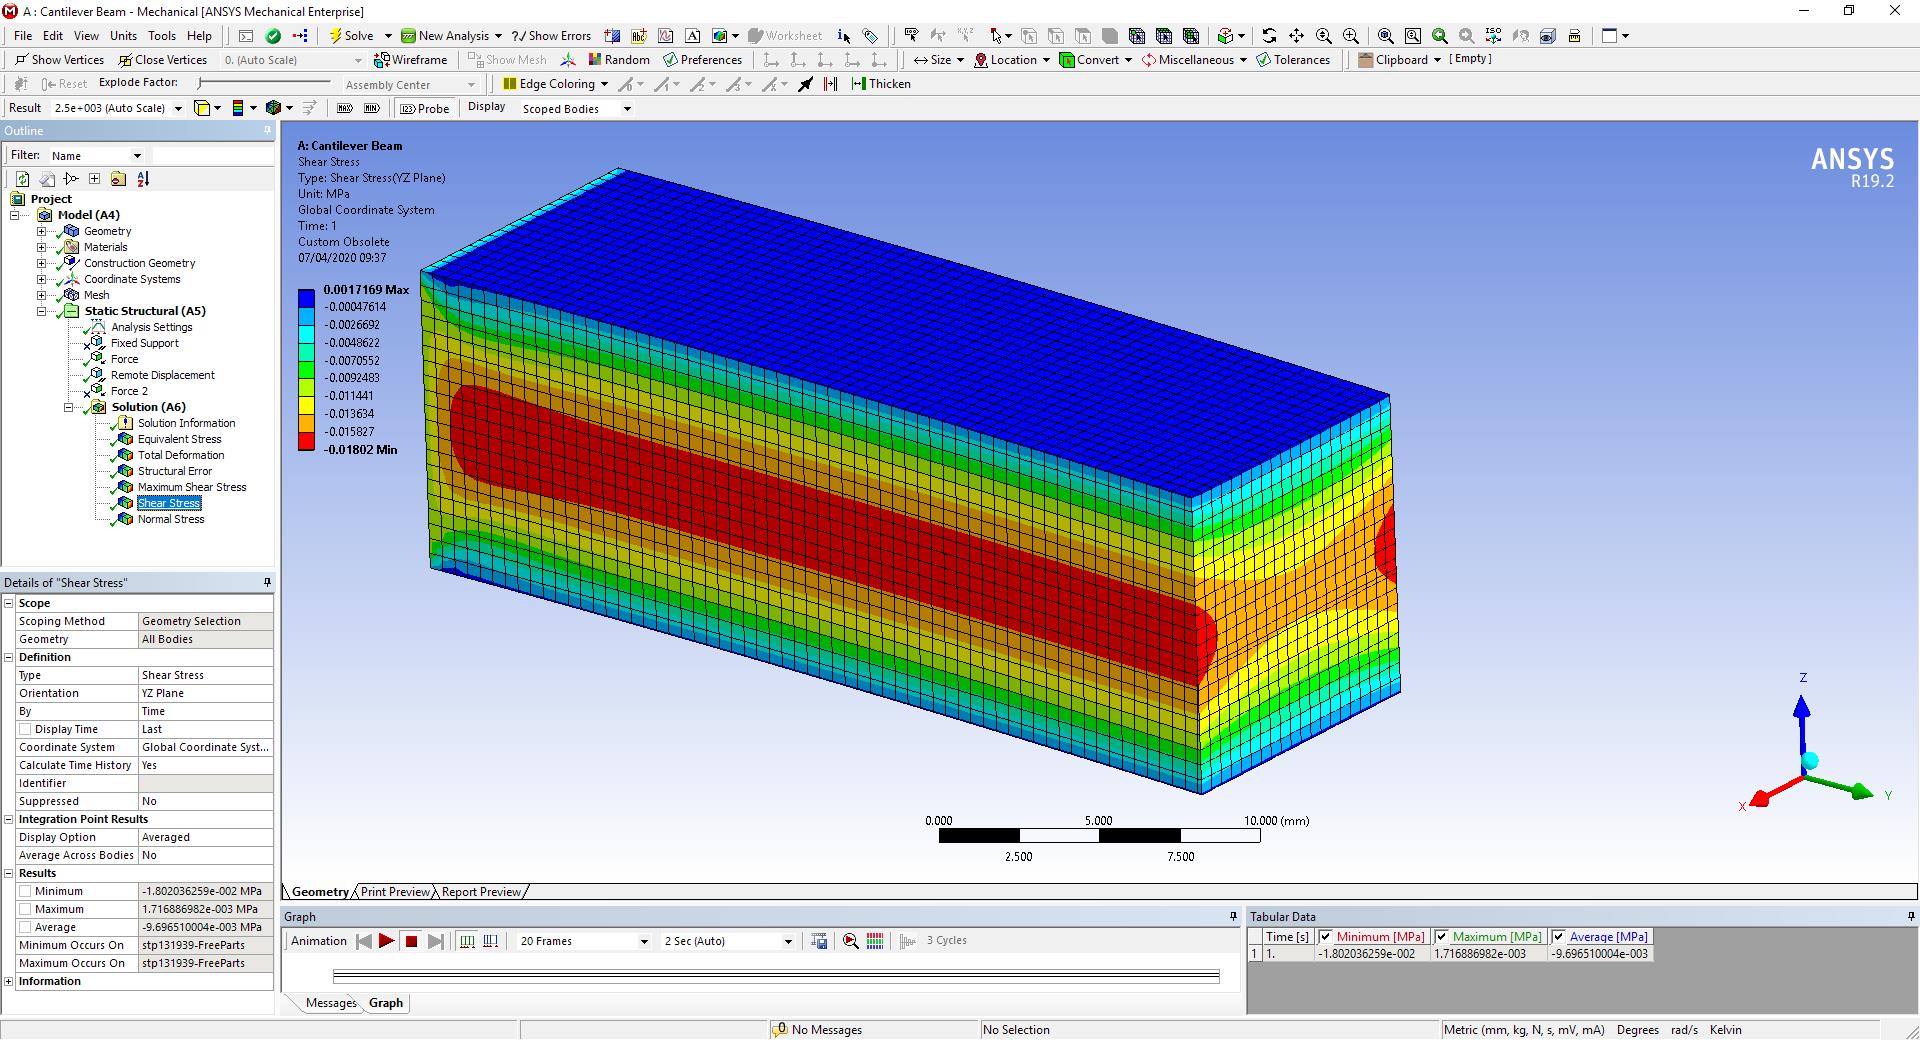The width and height of the screenshot is (1920, 1040).
Task: Open the Tools menu
Action: tap(162, 36)
